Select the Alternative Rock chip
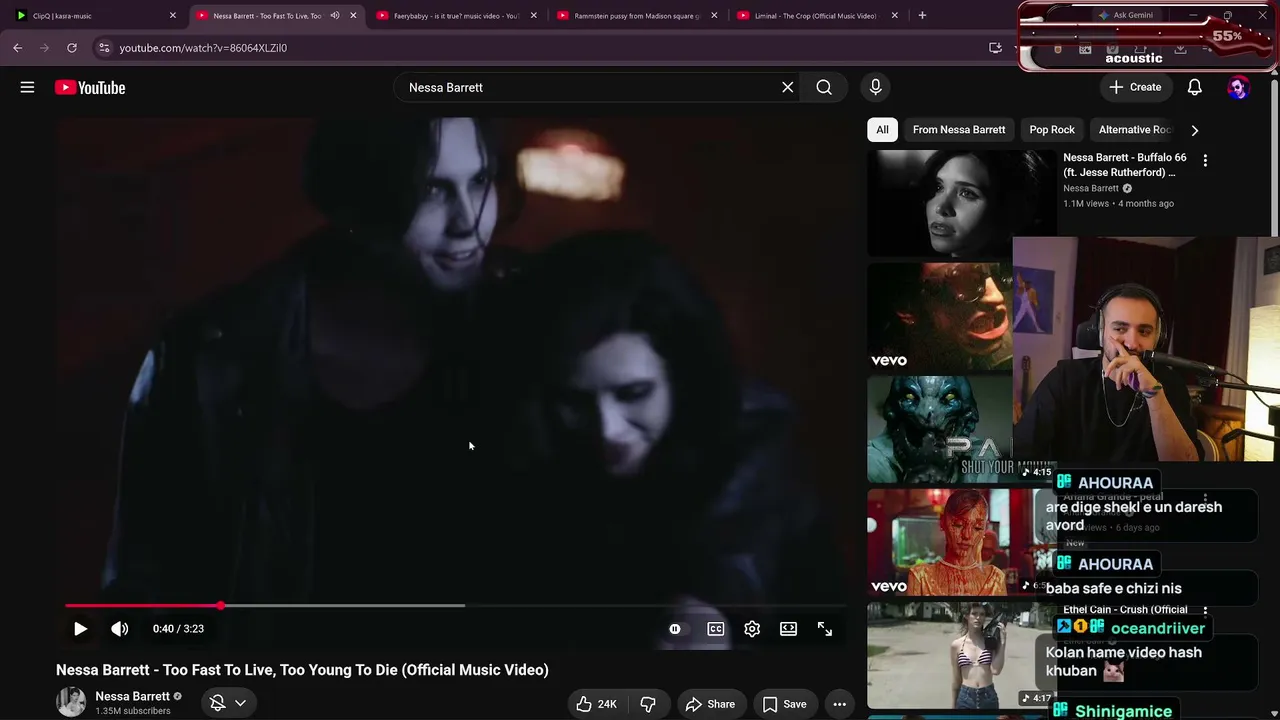Viewport: 1280px width, 720px height. click(x=1134, y=130)
